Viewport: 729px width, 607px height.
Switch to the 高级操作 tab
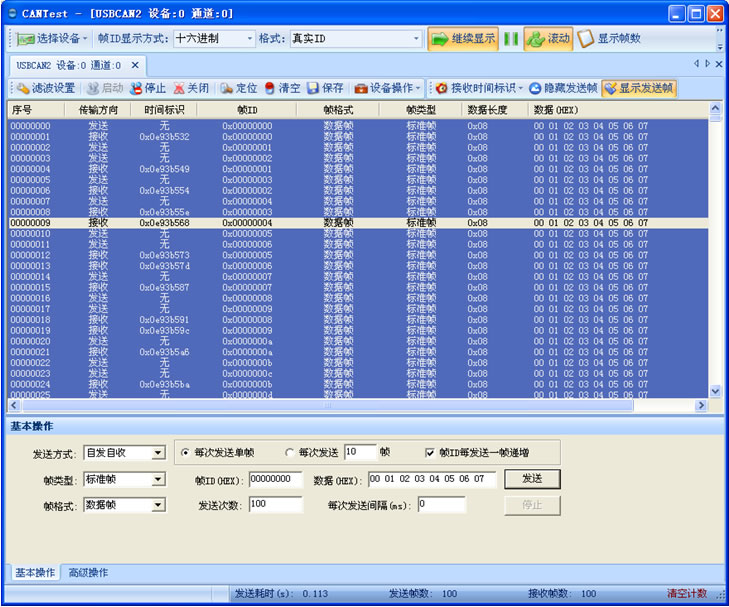click(x=88, y=573)
